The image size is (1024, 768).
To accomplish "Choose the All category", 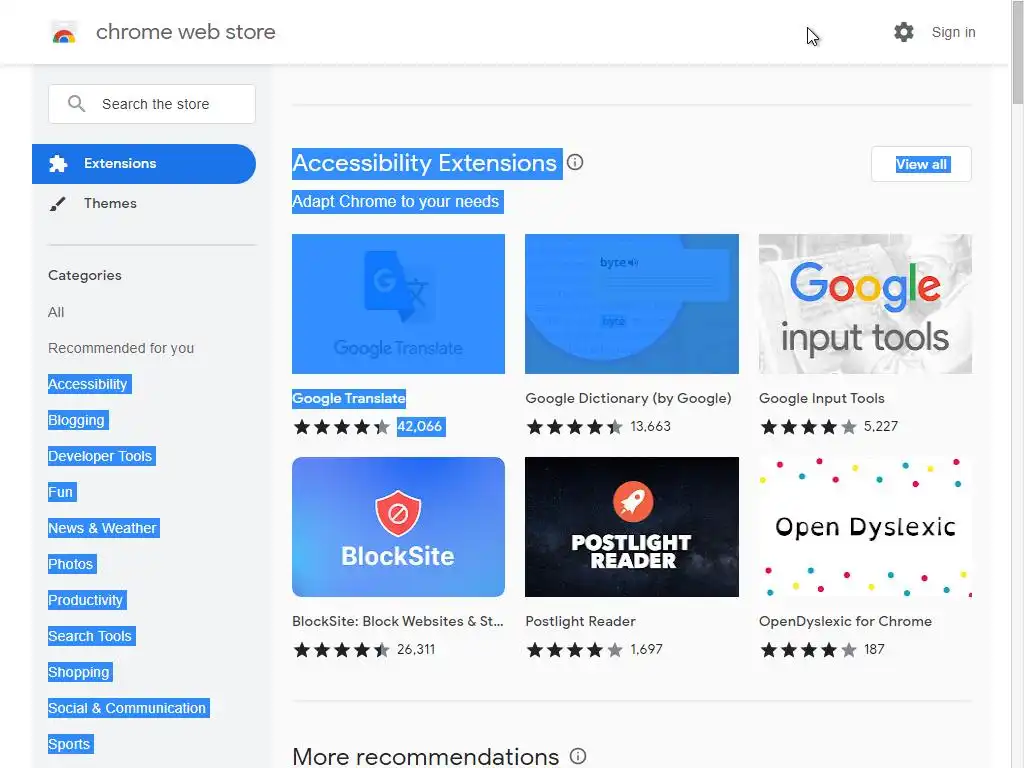I will 56,312.
